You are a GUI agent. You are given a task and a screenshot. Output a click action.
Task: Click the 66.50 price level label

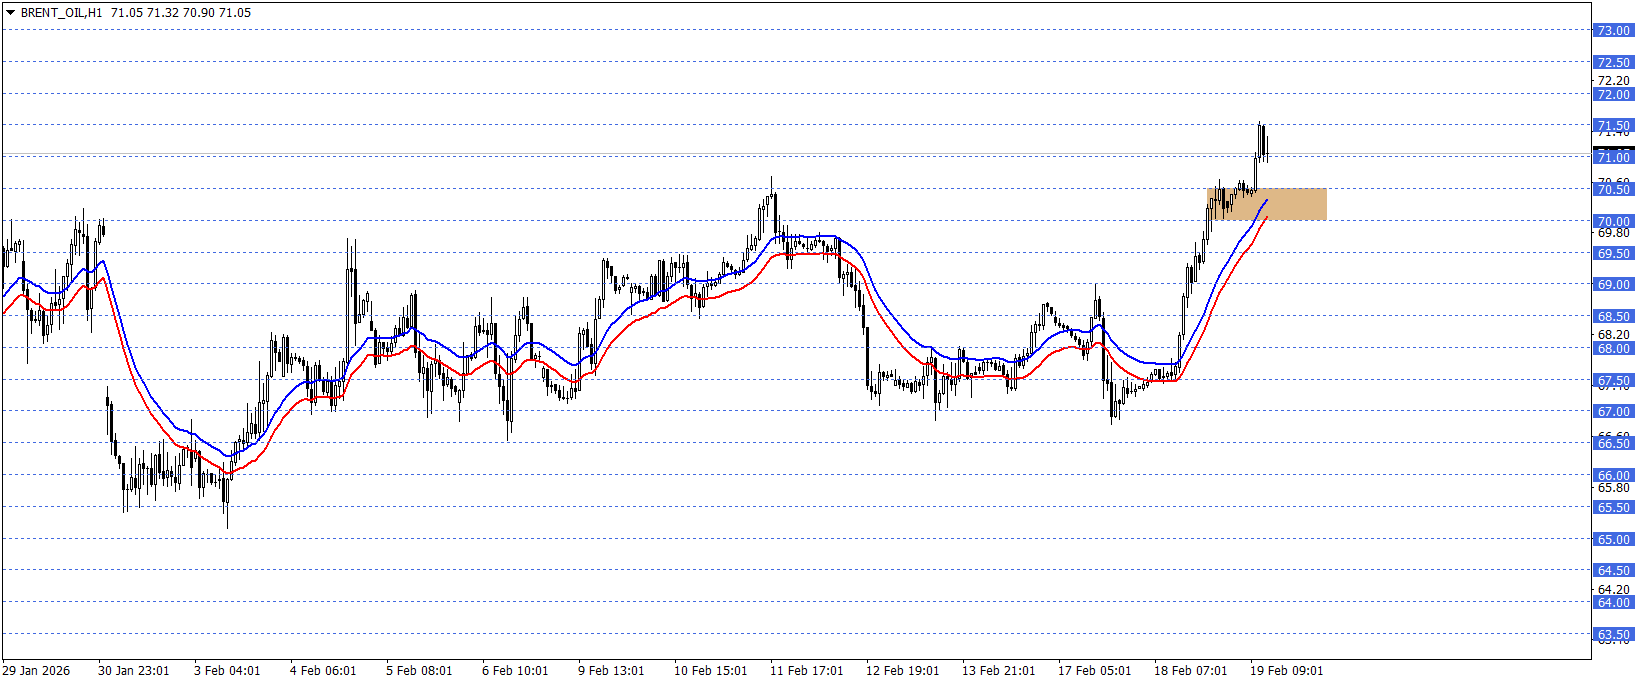coord(1613,443)
